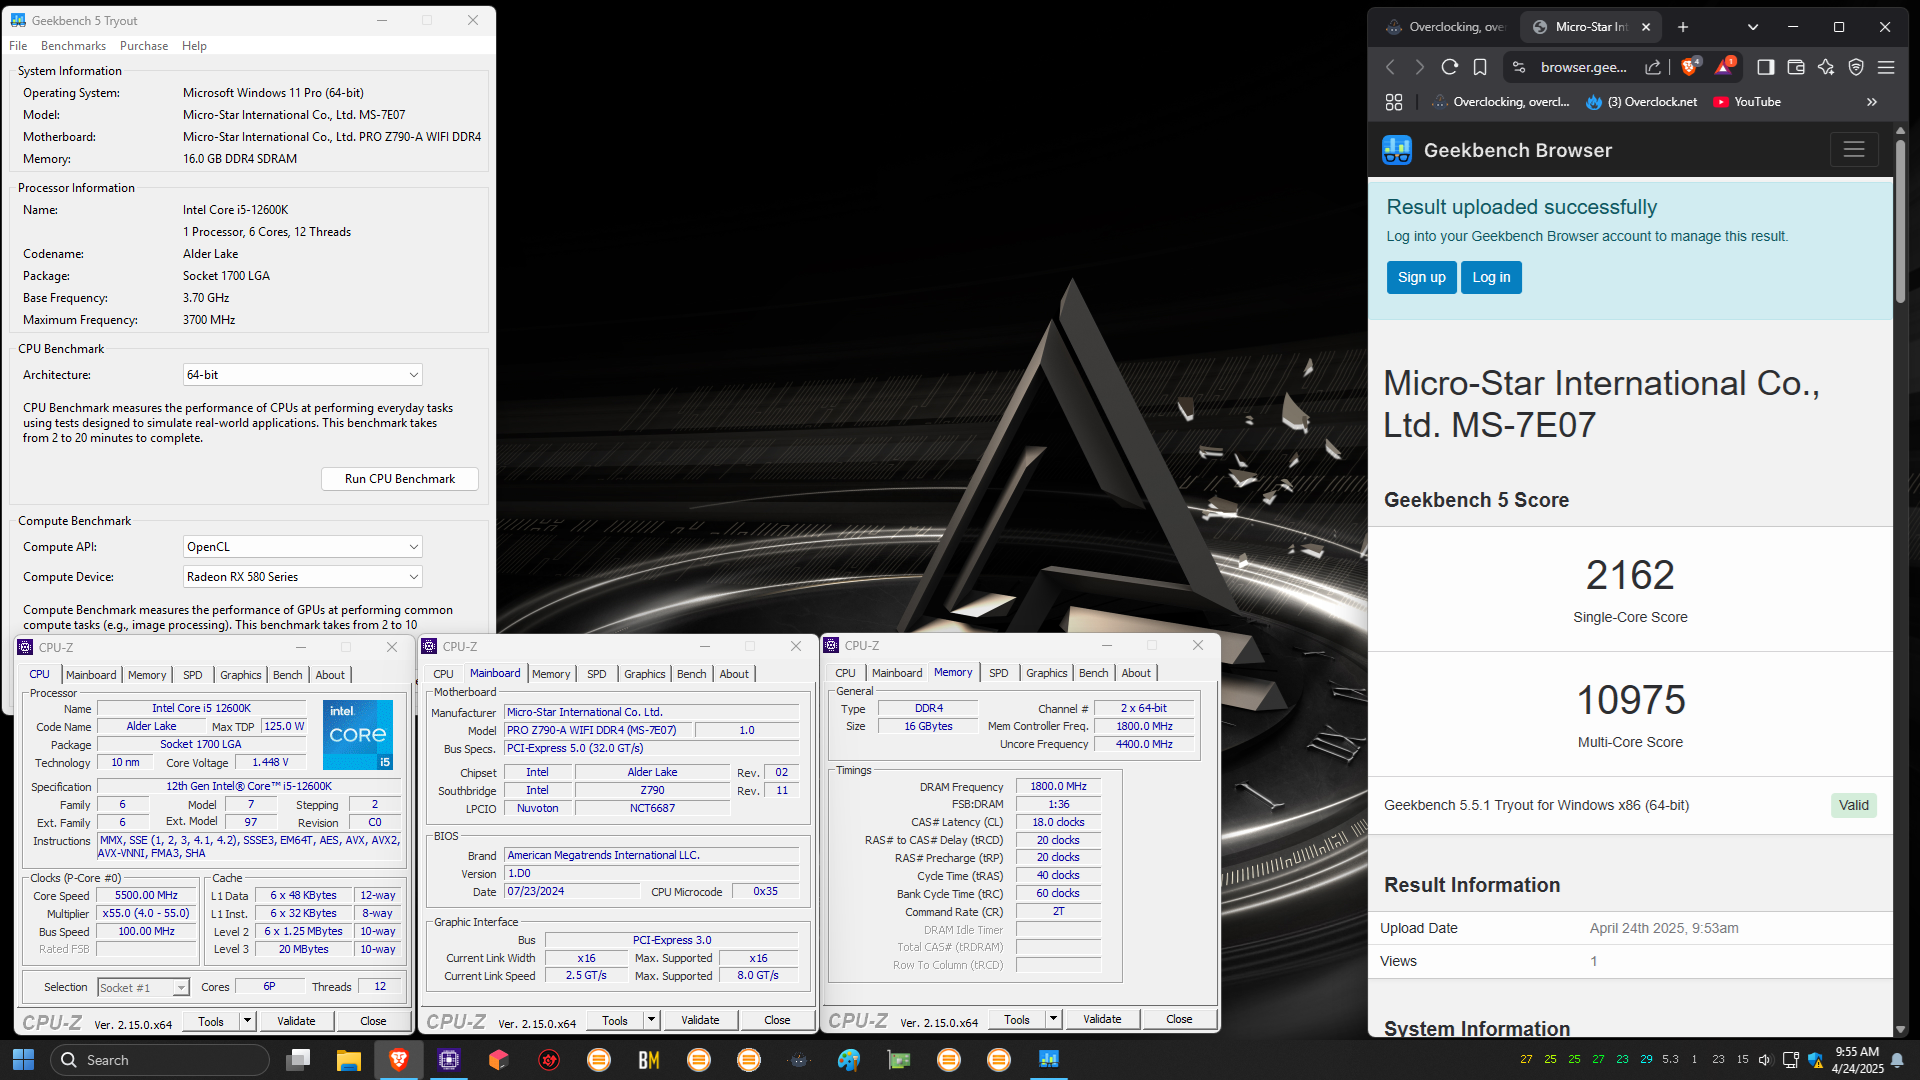Open Bench tab in CPU-Z CPU window

click(x=287, y=675)
